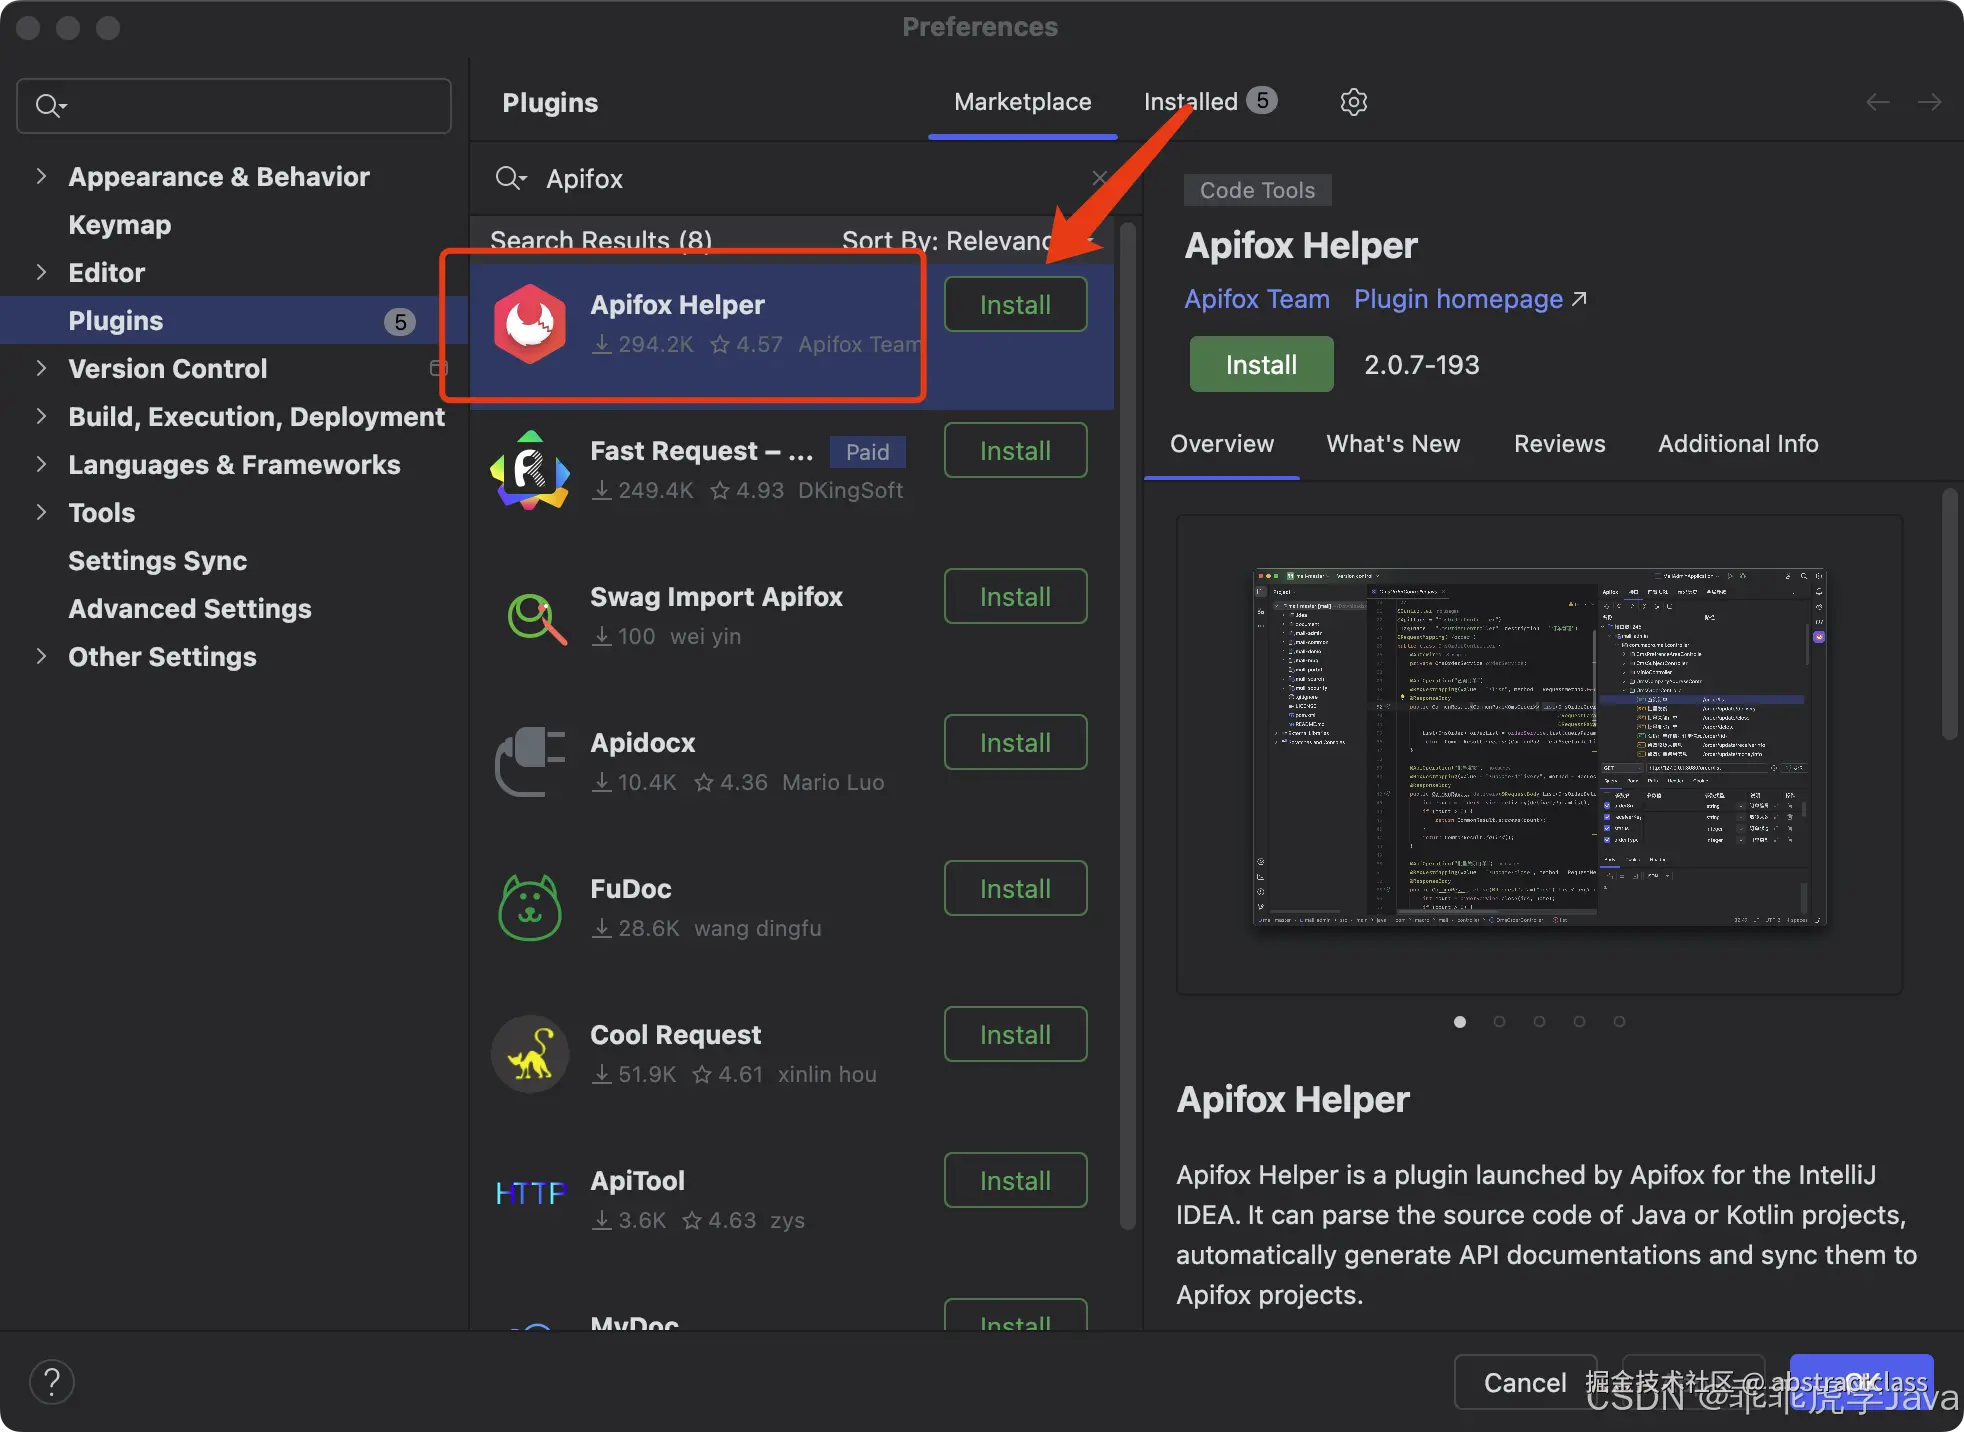Image resolution: width=1964 pixels, height=1432 pixels.
Task: Click the plugin screenshot preview thumbnail
Action: tap(1539, 747)
